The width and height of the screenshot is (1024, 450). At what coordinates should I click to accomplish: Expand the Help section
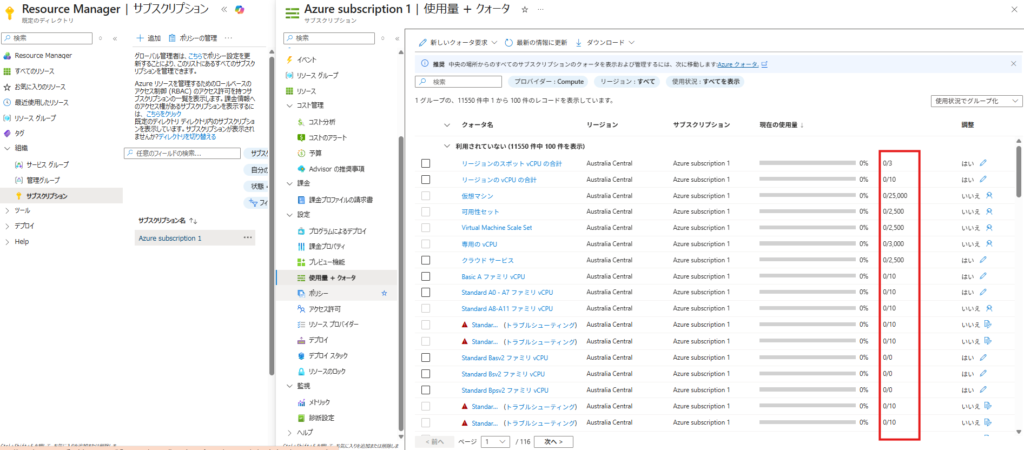(7, 242)
